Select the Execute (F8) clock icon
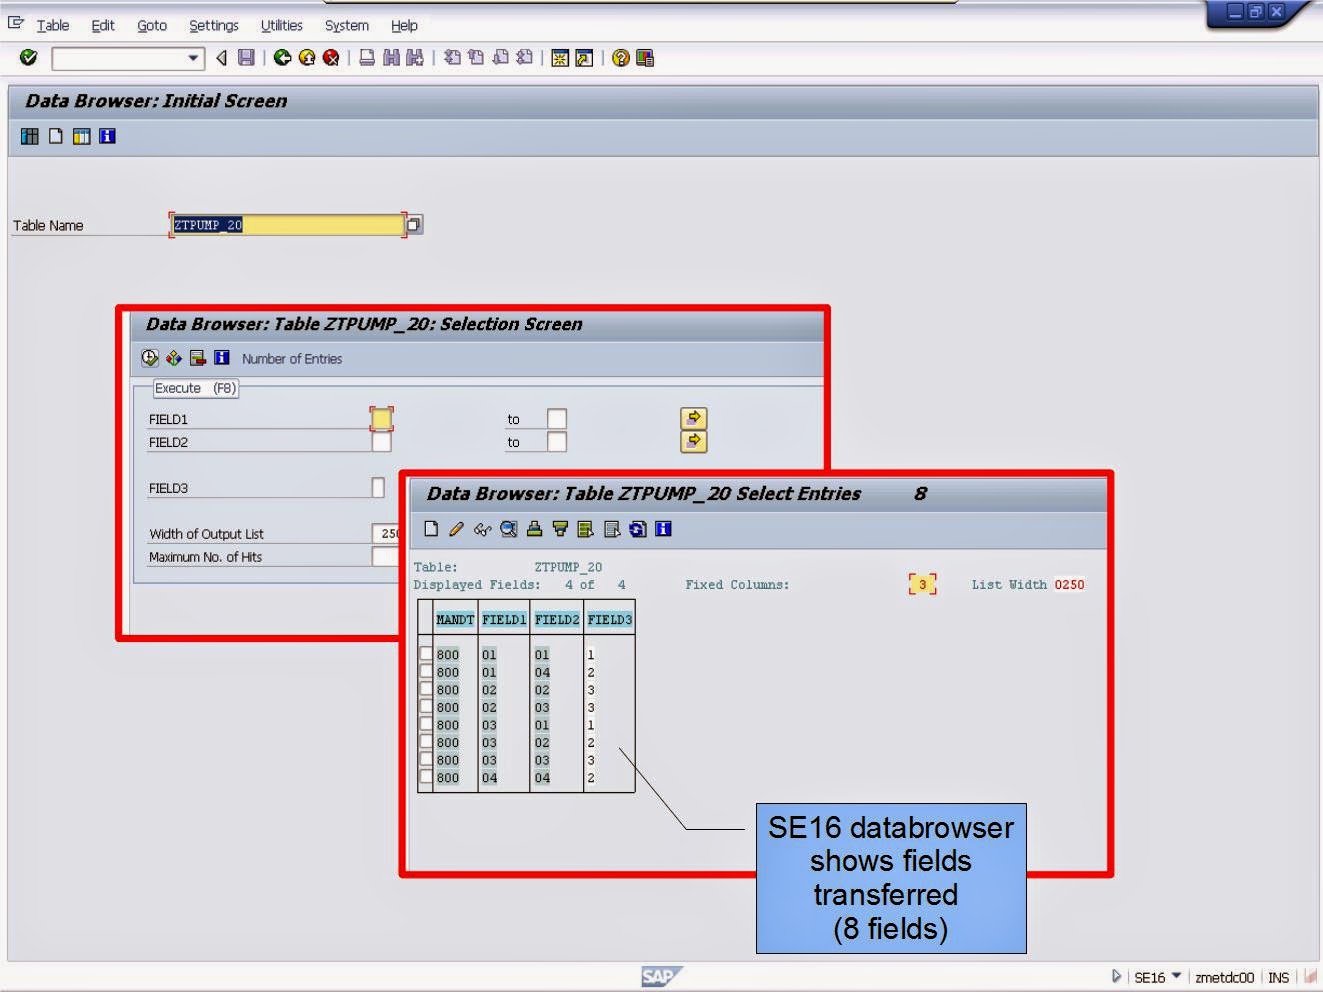The image size is (1323, 992). (x=150, y=357)
